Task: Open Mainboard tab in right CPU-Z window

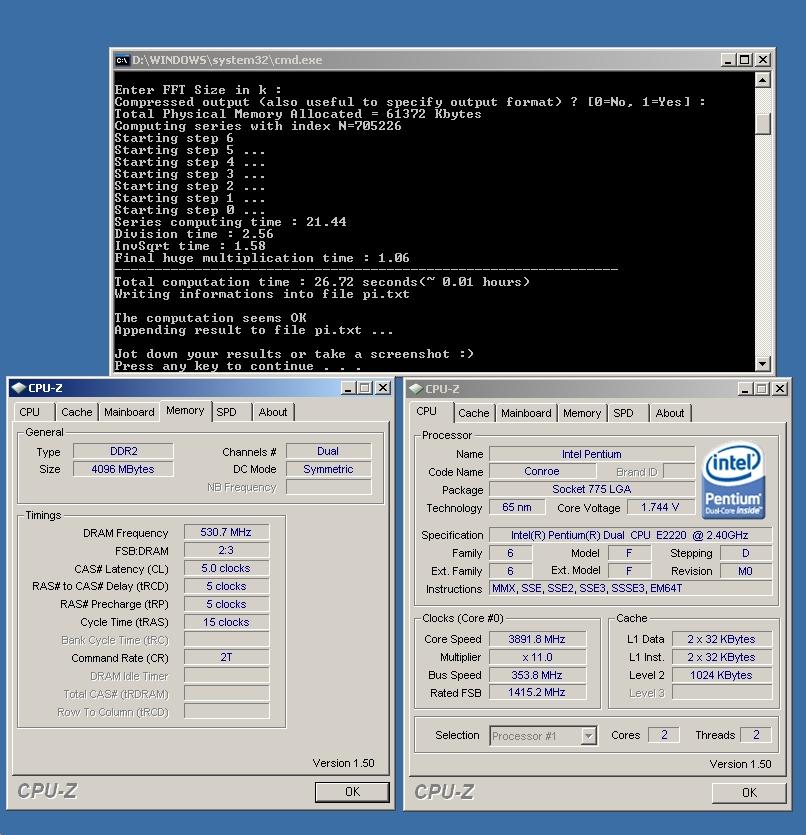Action: (x=526, y=413)
